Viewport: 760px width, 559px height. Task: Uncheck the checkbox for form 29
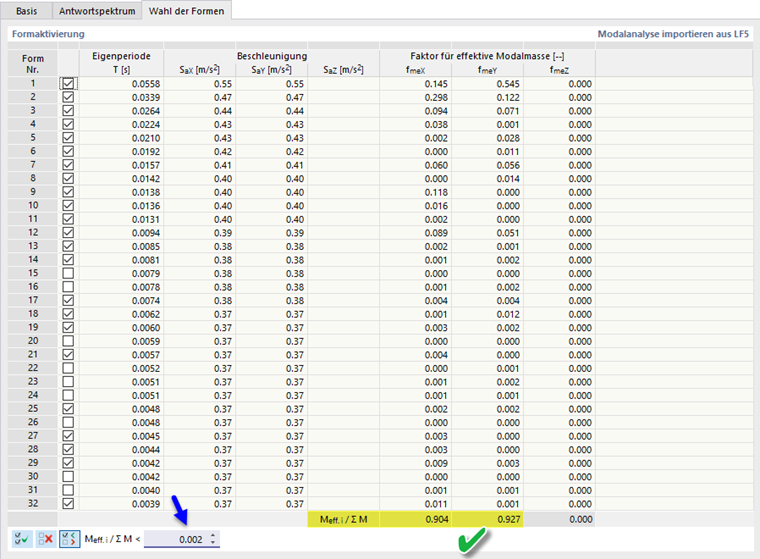coord(68,463)
